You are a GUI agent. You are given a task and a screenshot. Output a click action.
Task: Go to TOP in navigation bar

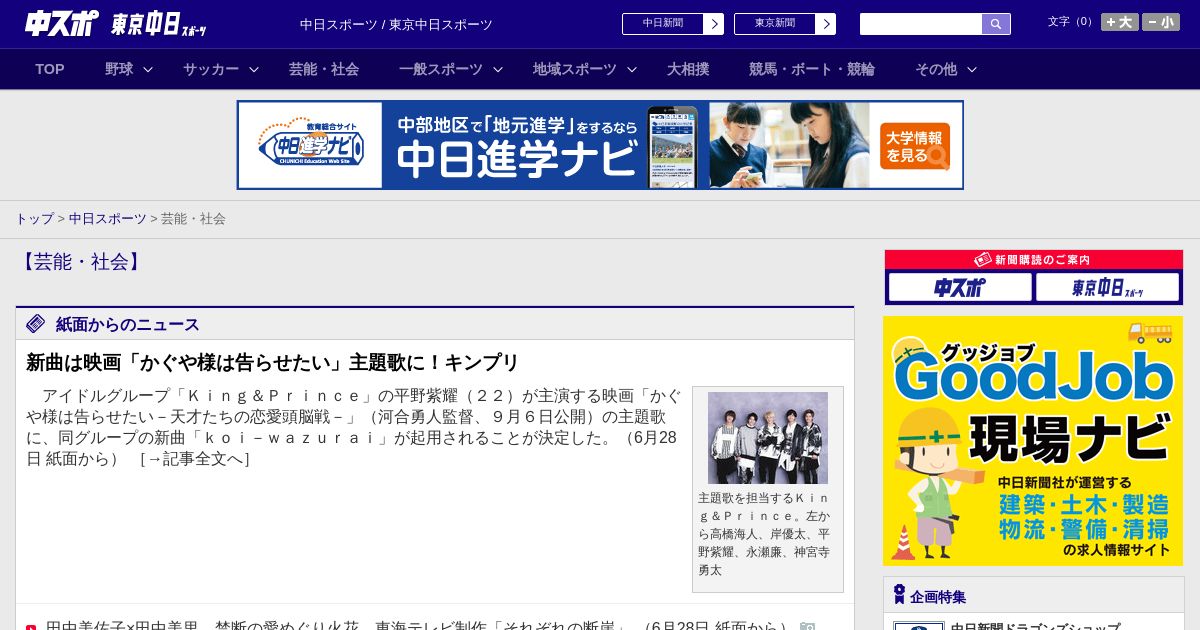pos(50,69)
